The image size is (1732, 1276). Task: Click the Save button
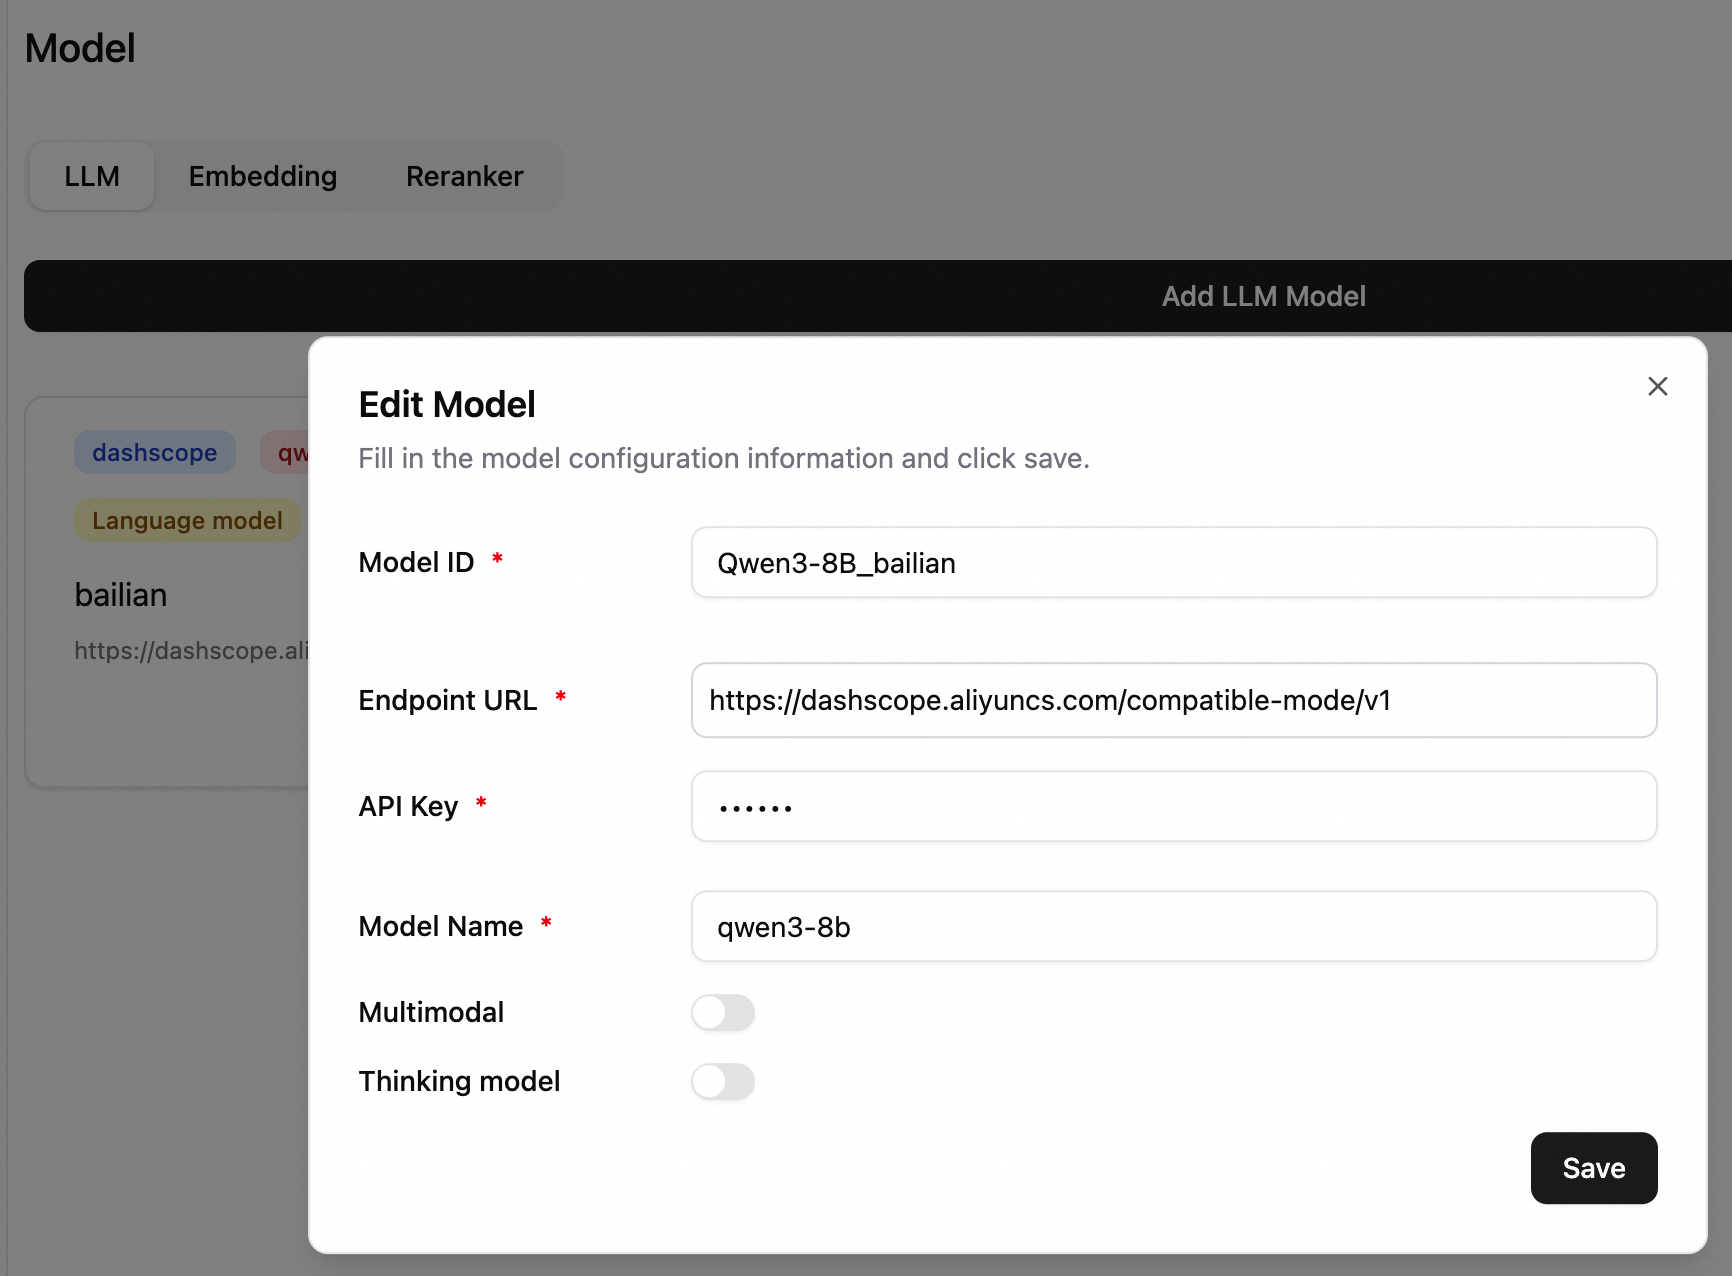1593,1168
